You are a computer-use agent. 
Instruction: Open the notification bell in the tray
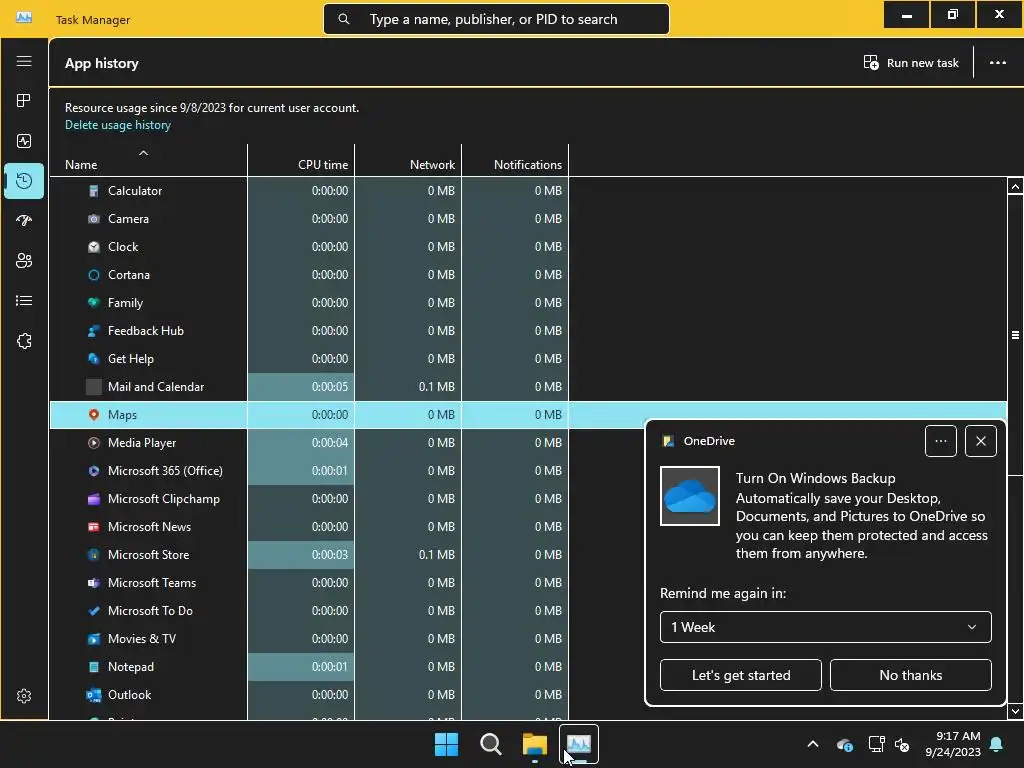coord(997,744)
